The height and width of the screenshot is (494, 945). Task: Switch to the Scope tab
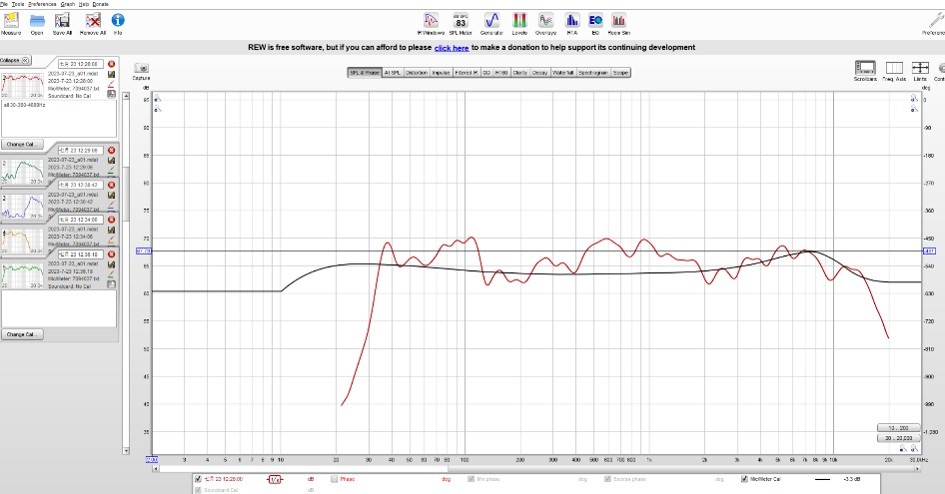click(x=621, y=72)
